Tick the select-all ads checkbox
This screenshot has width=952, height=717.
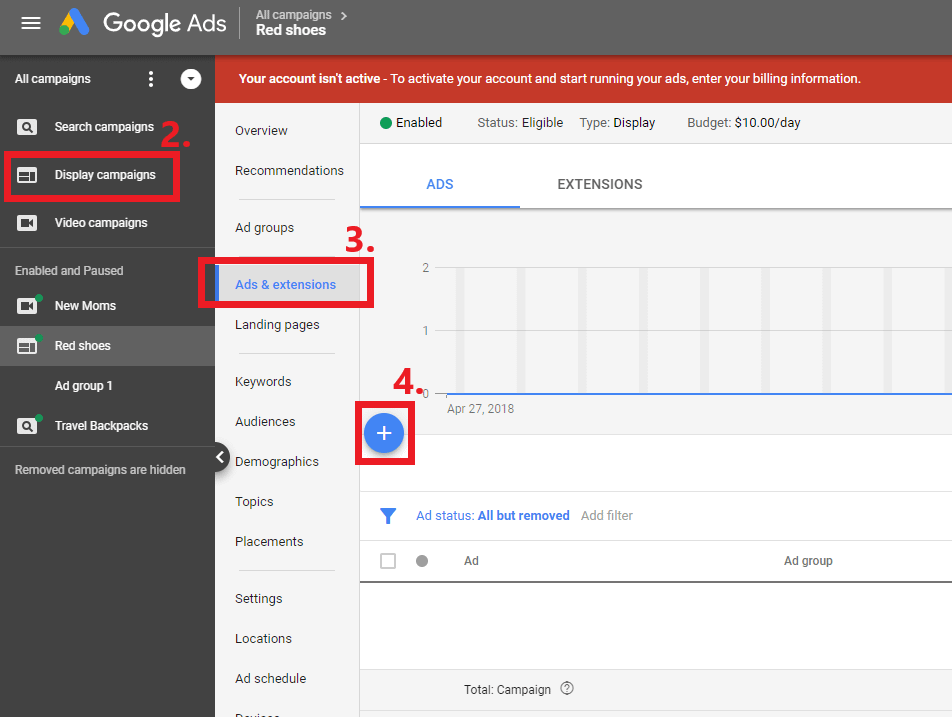tap(388, 561)
